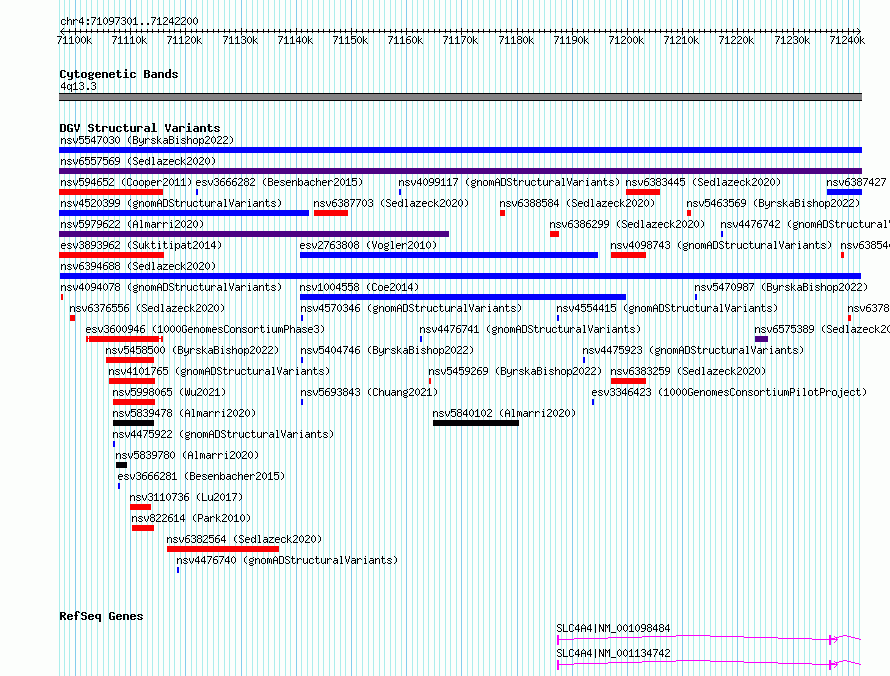Open nsv5840102 (Almarri2020) label

504,413
